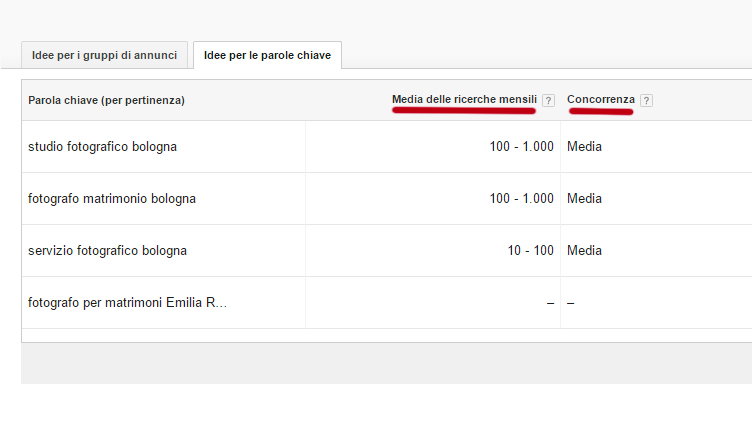Viewport: 752px width, 423px height.
Task: Click search volume of fotografo matrimonio bologna
Action: pyautogui.click(x=521, y=199)
